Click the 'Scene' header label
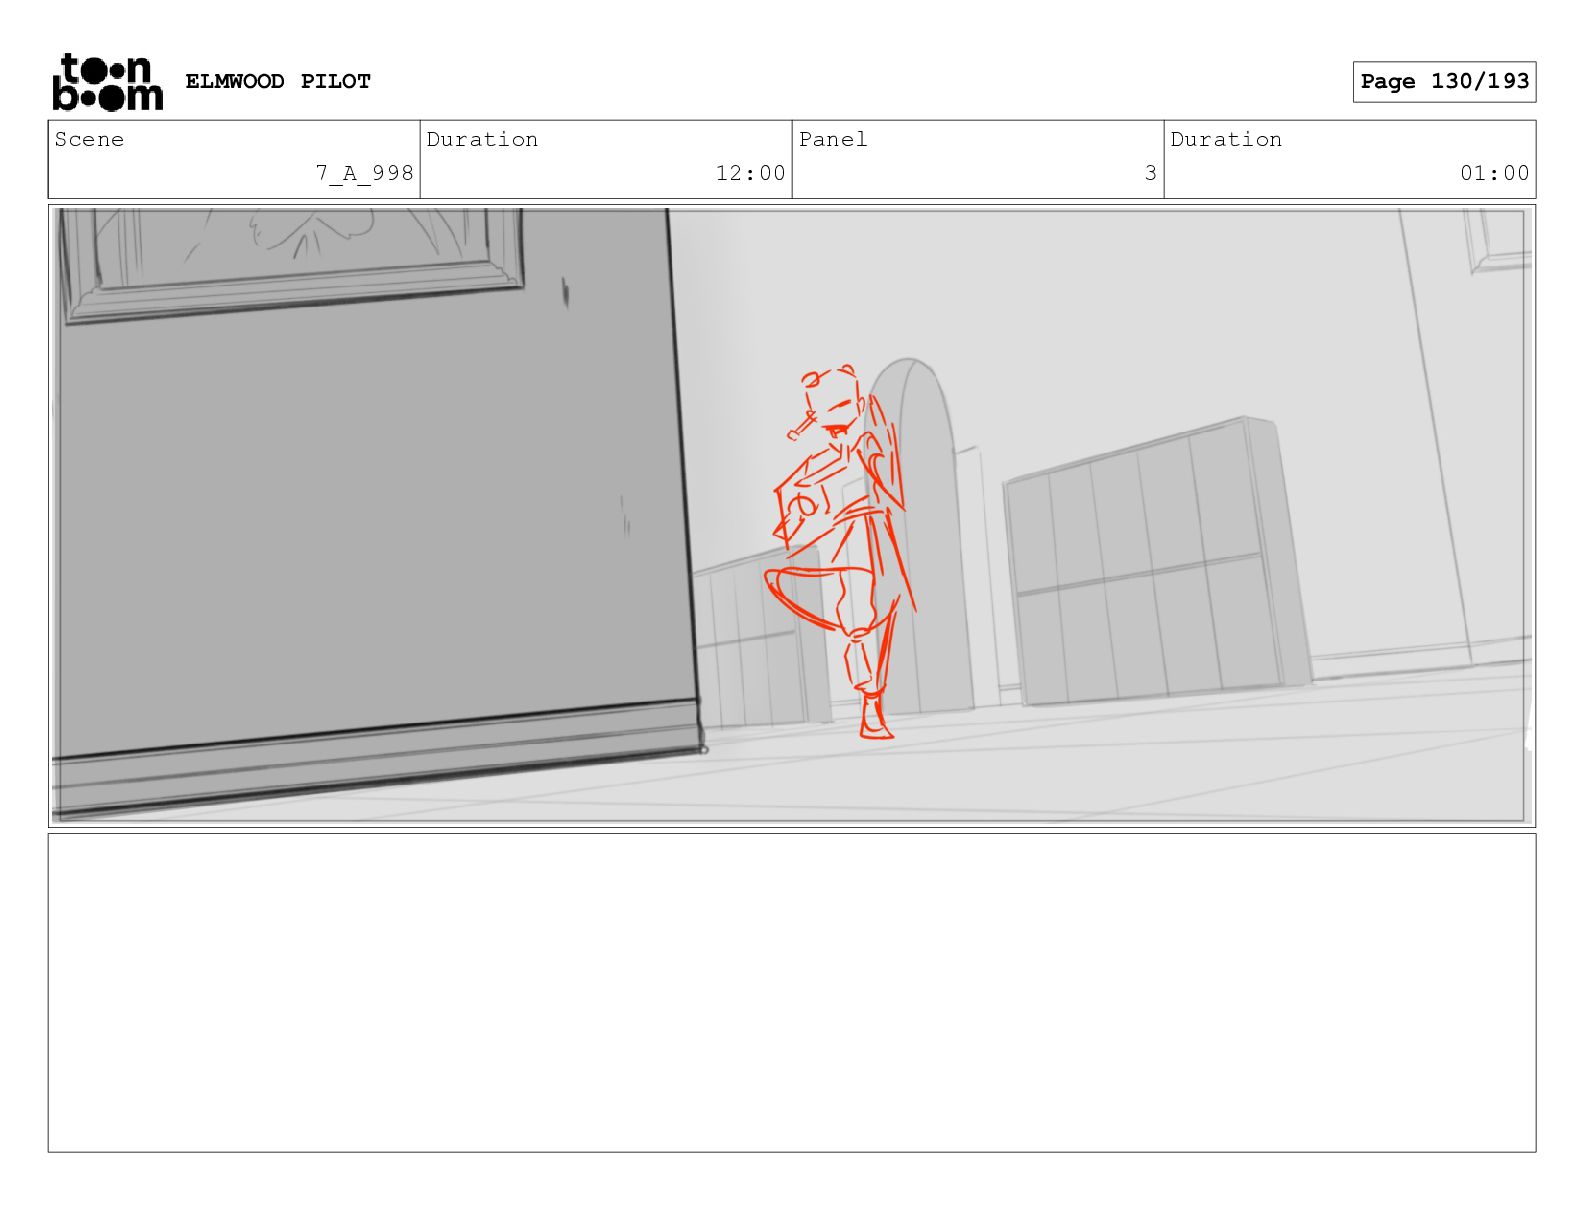 pyautogui.click(x=89, y=139)
